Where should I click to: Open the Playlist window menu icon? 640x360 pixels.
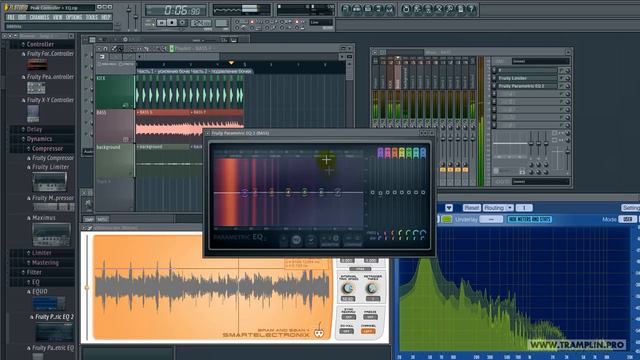click(100, 49)
